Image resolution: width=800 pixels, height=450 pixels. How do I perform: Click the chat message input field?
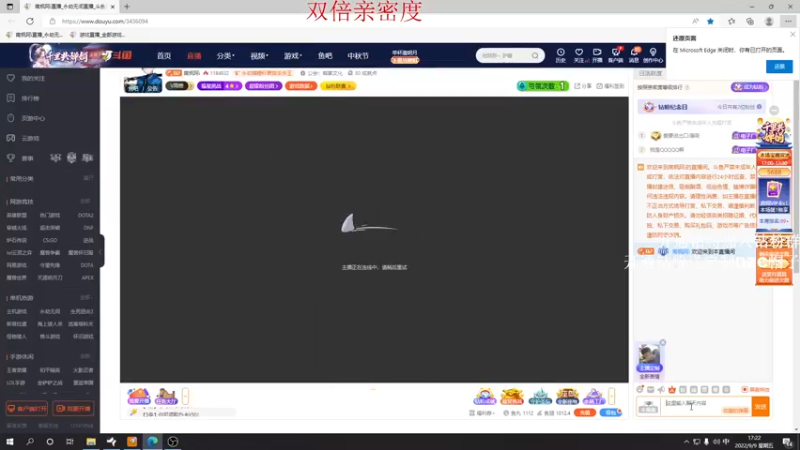click(x=706, y=407)
